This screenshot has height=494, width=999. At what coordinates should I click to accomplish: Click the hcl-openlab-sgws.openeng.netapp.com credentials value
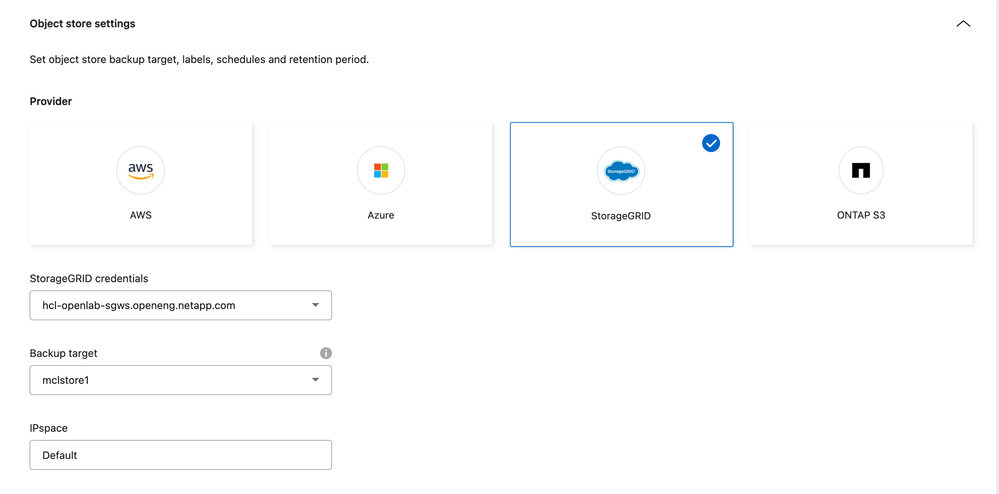tap(139, 305)
